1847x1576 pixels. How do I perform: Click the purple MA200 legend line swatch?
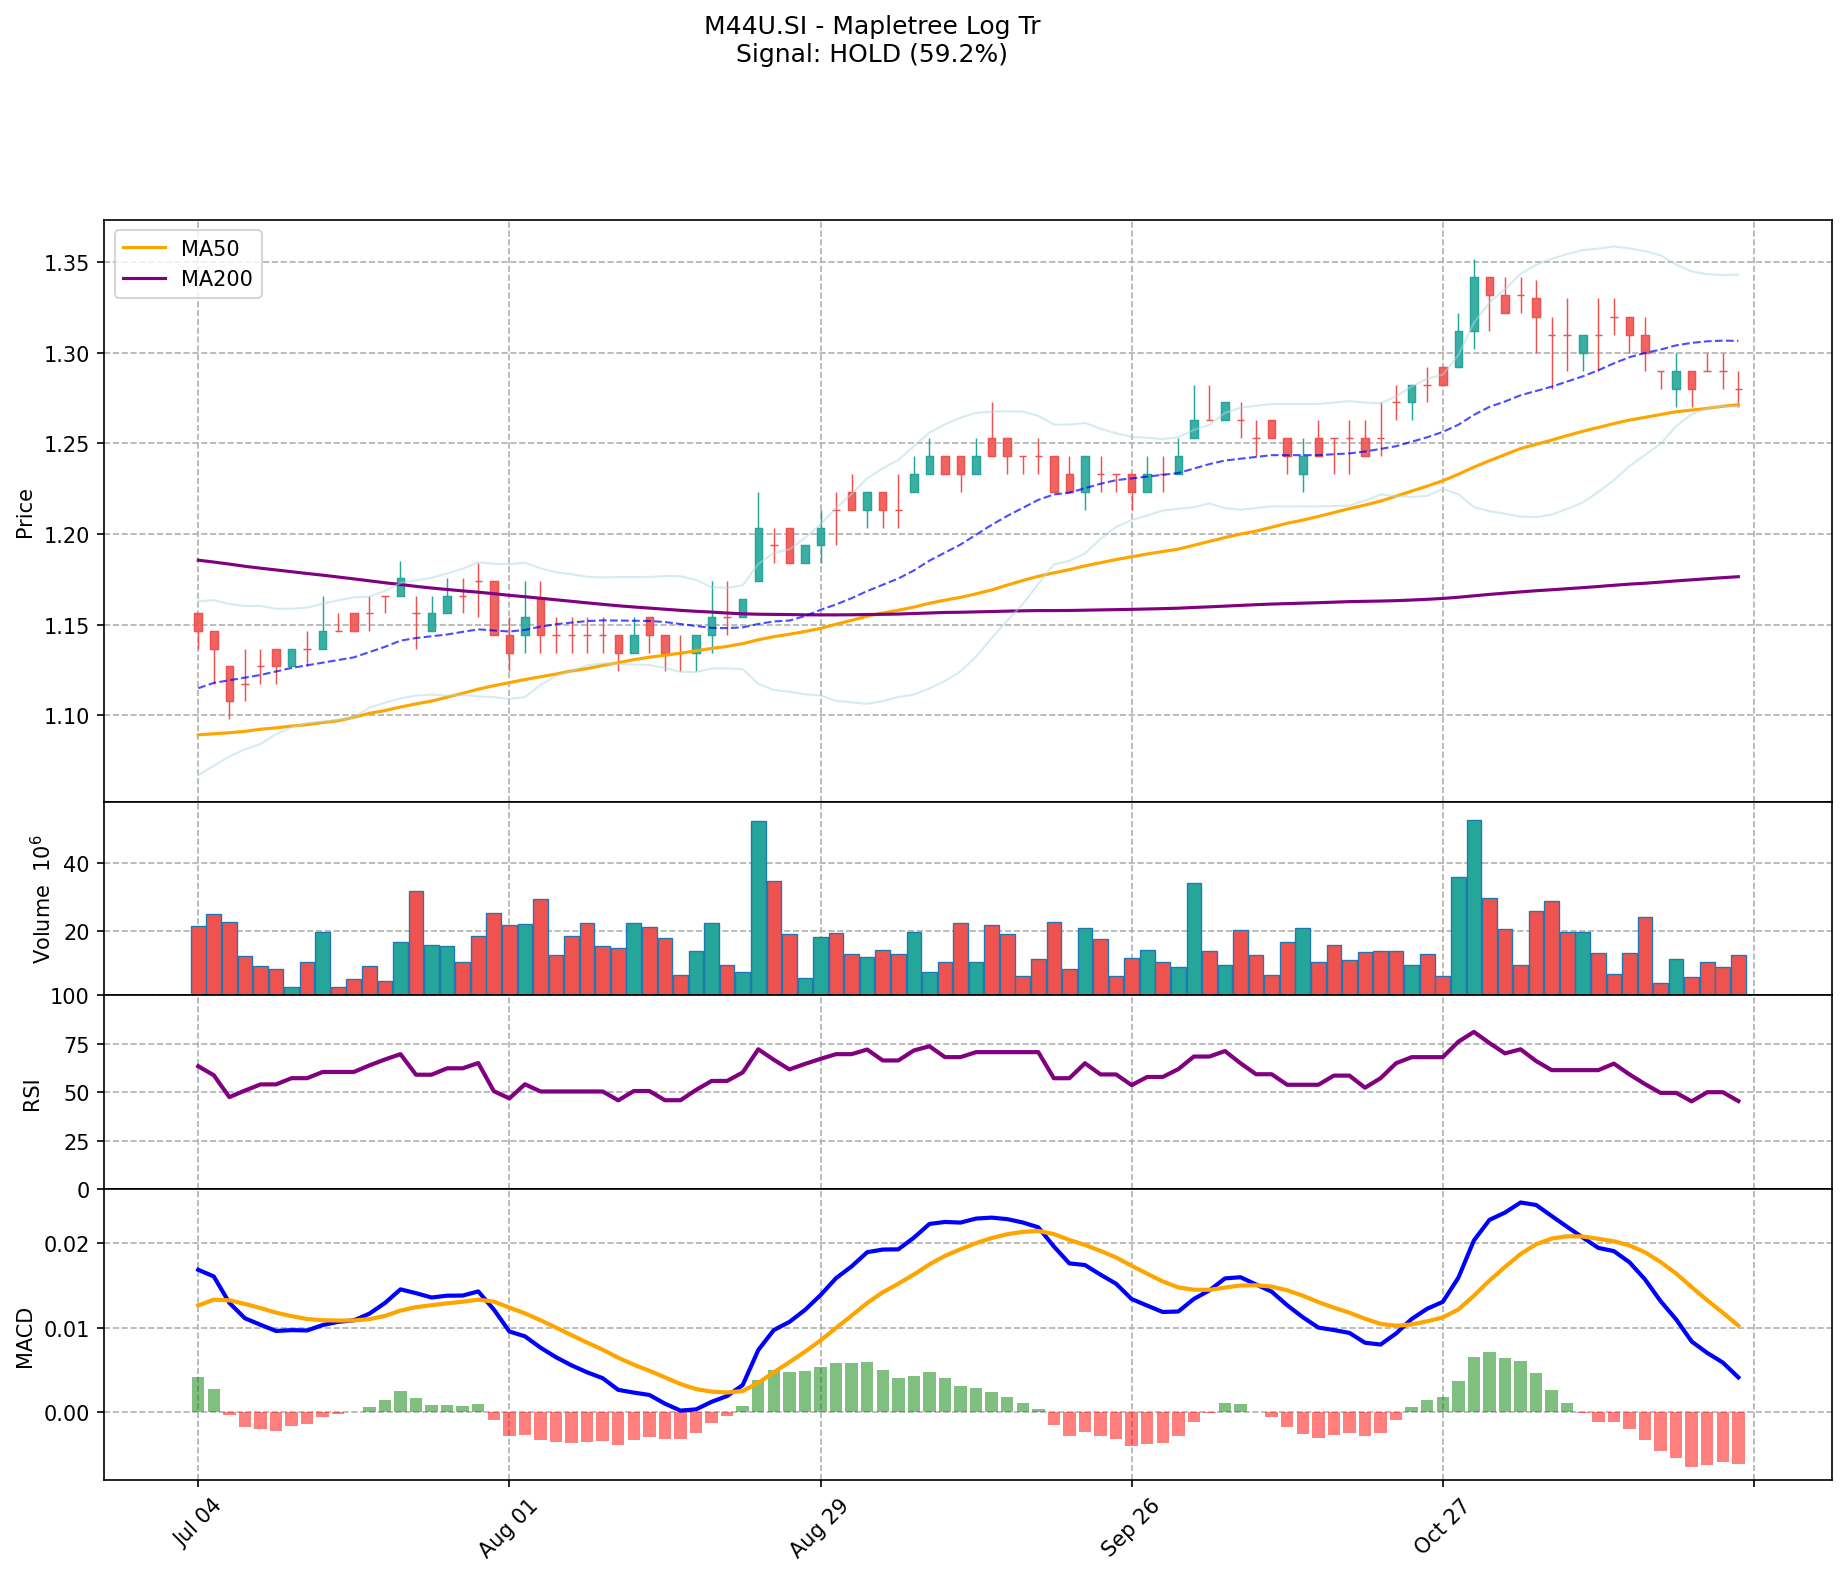(145, 279)
